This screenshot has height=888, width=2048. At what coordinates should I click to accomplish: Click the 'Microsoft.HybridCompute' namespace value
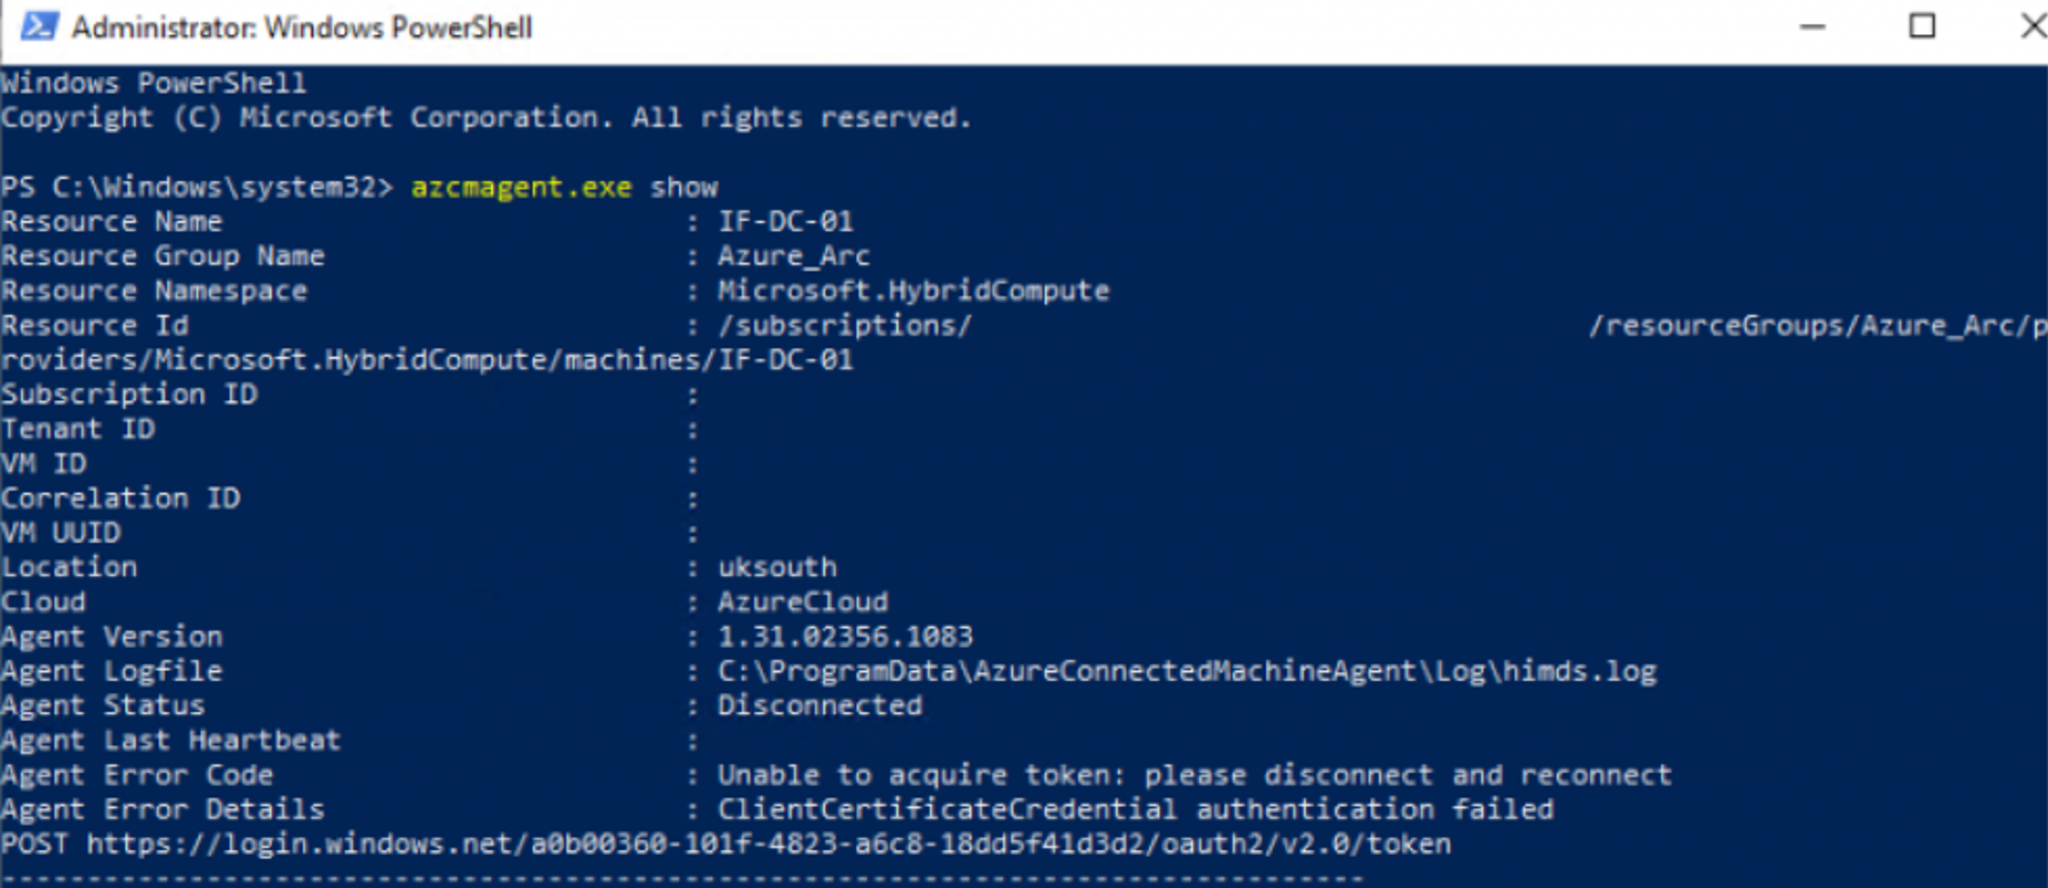[913, 291]
